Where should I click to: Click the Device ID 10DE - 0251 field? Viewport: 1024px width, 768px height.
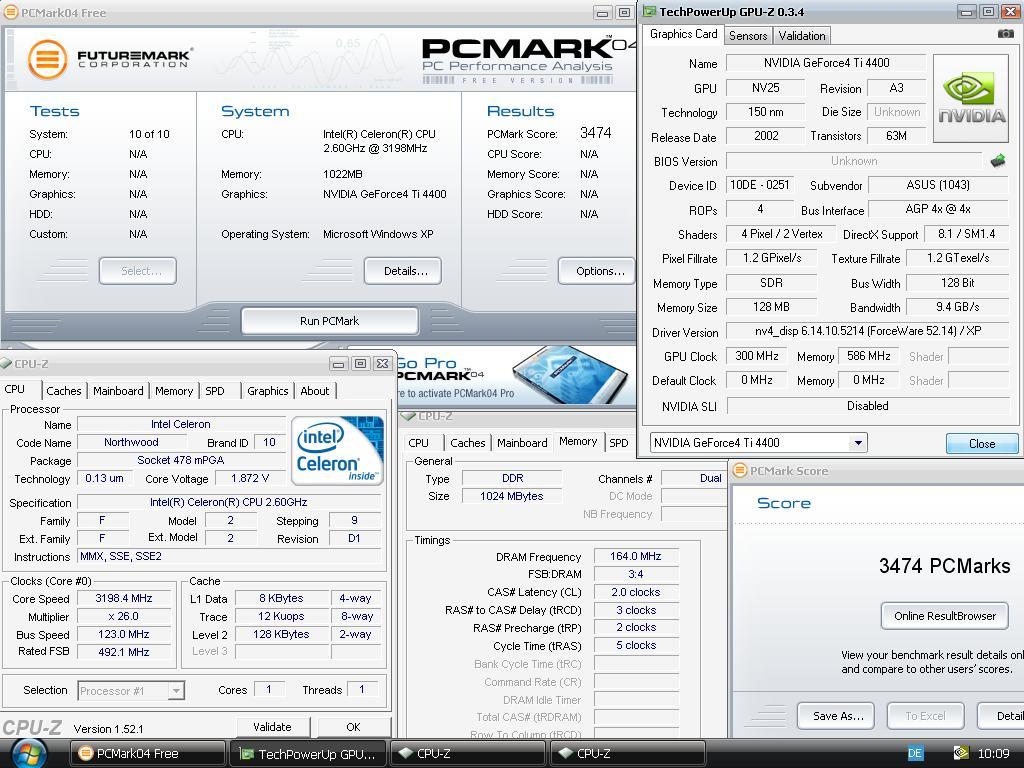(760, 185)
